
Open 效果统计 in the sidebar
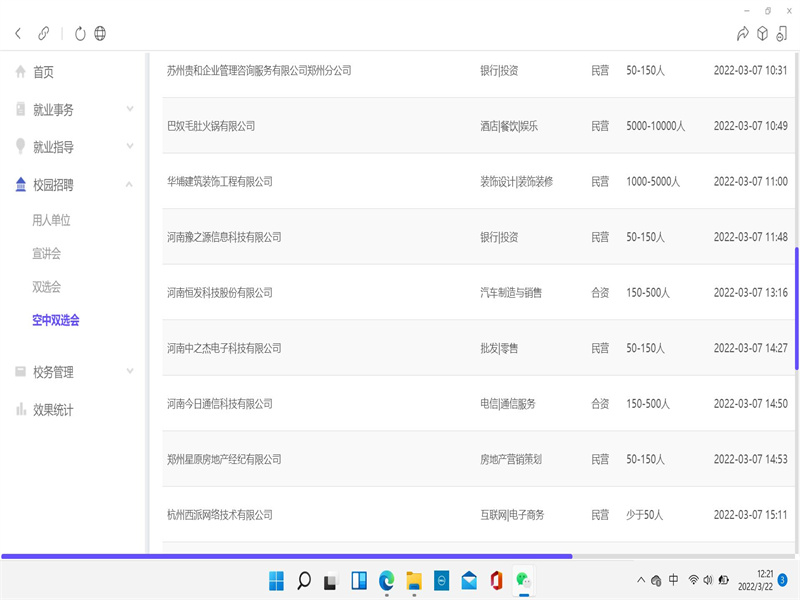53,409
